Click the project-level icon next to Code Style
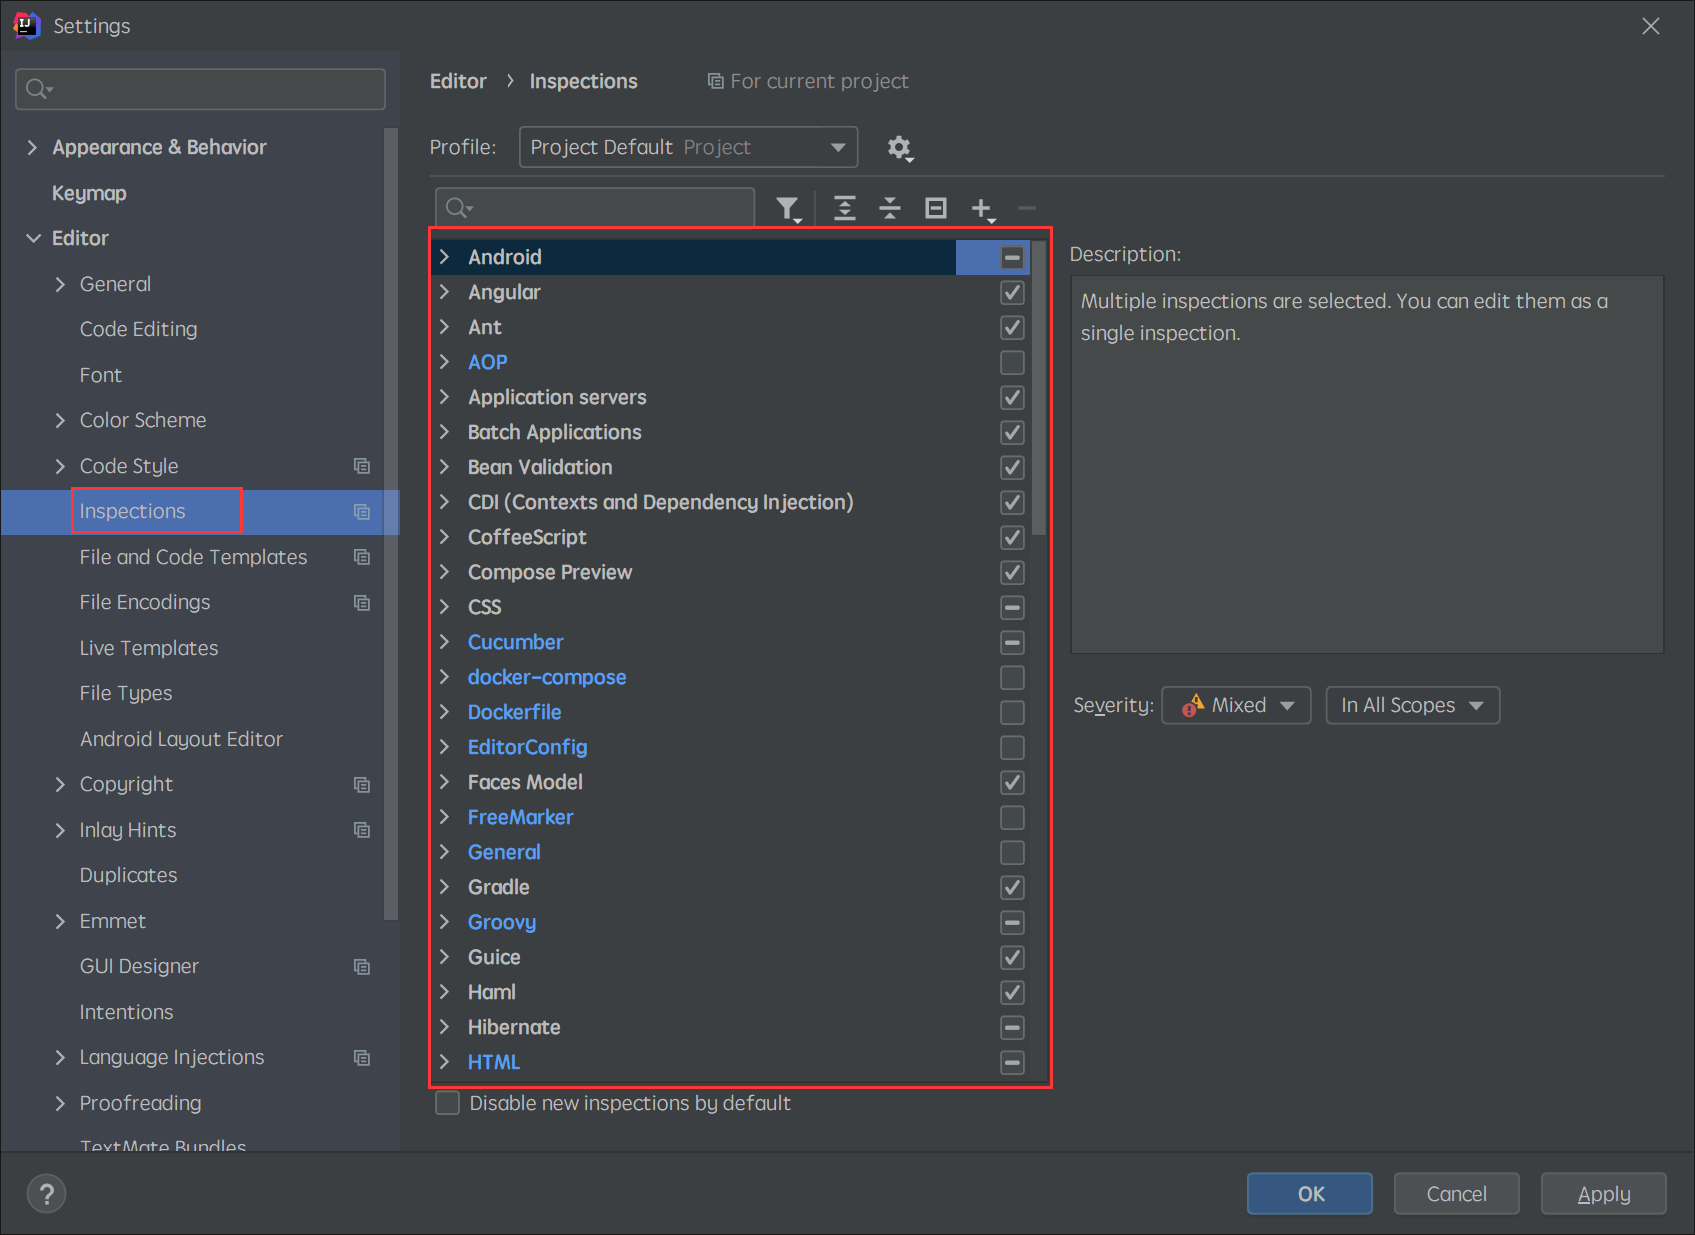The width and height of the screenshot is (1695, 1235). click(x=362, y=466)
